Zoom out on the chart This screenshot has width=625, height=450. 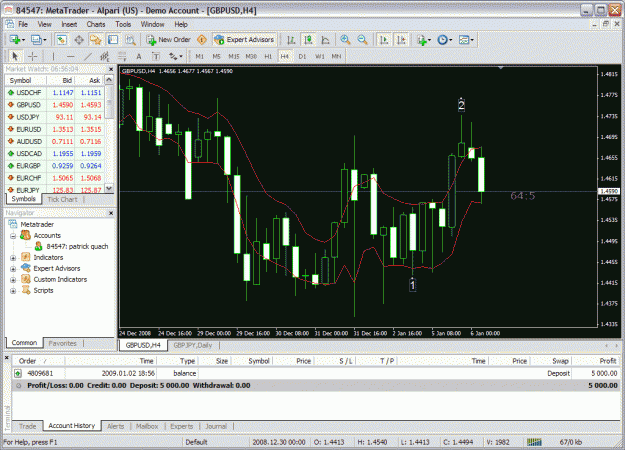coord(362,40)
